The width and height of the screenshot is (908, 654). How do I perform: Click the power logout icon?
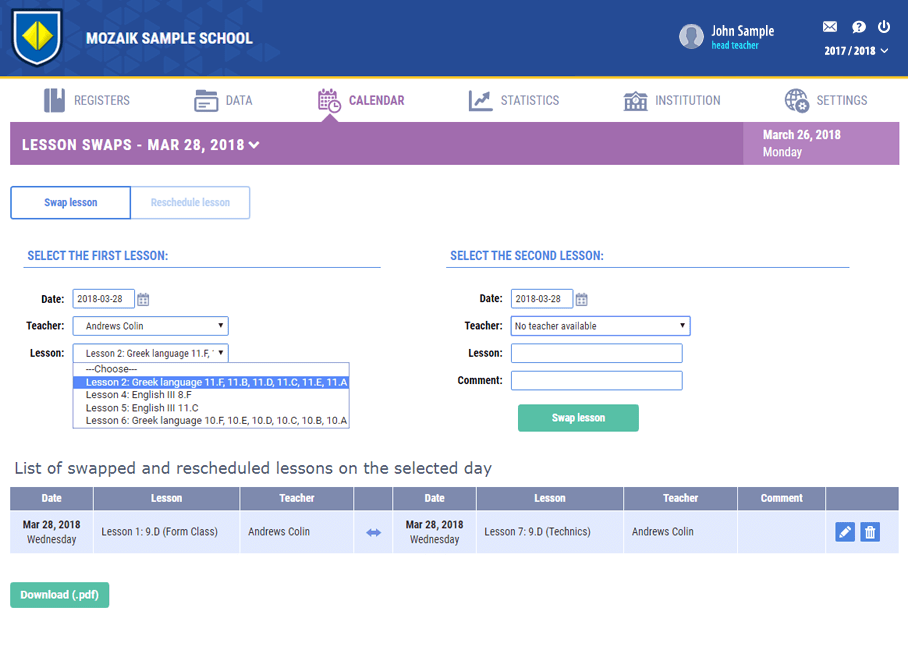pyautogui.click(x=884, y=27)
